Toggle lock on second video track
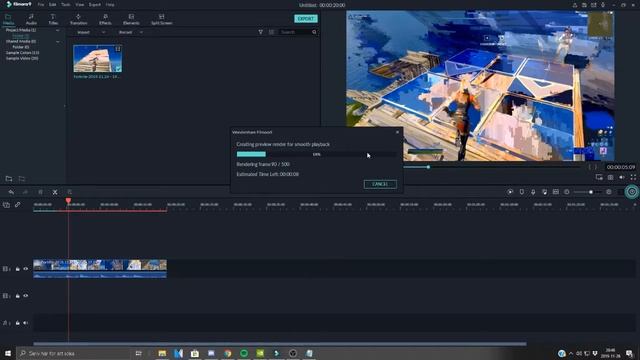640x360 pixels. click(18, 296)
